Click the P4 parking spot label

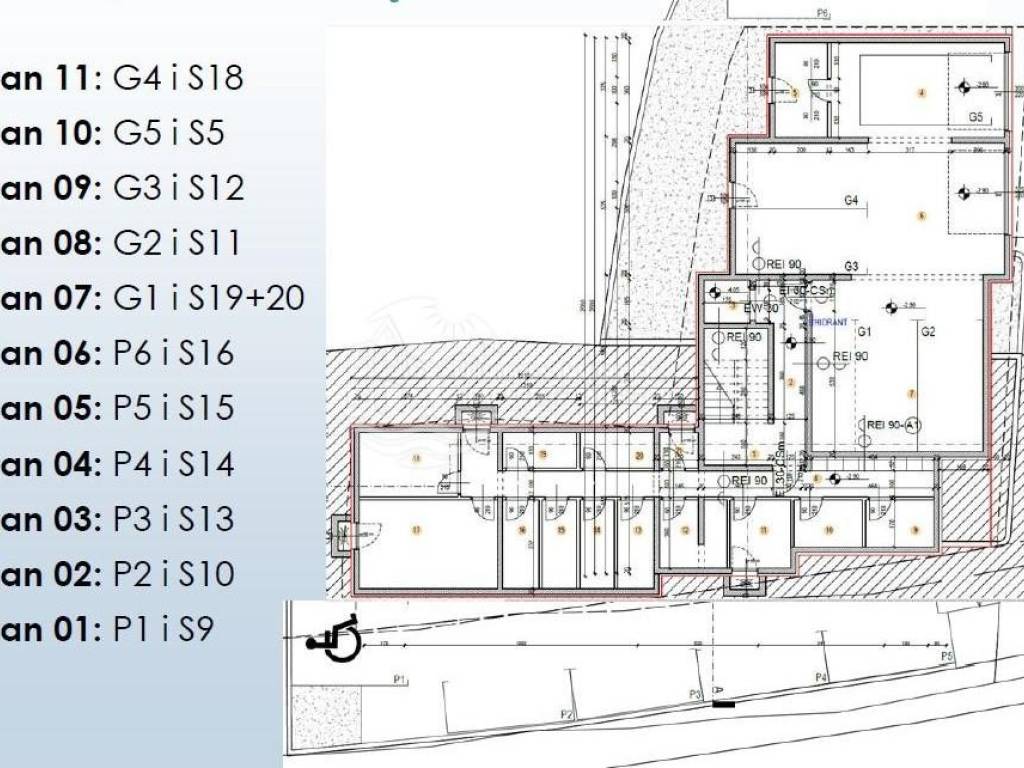click(x=821, y=678)
